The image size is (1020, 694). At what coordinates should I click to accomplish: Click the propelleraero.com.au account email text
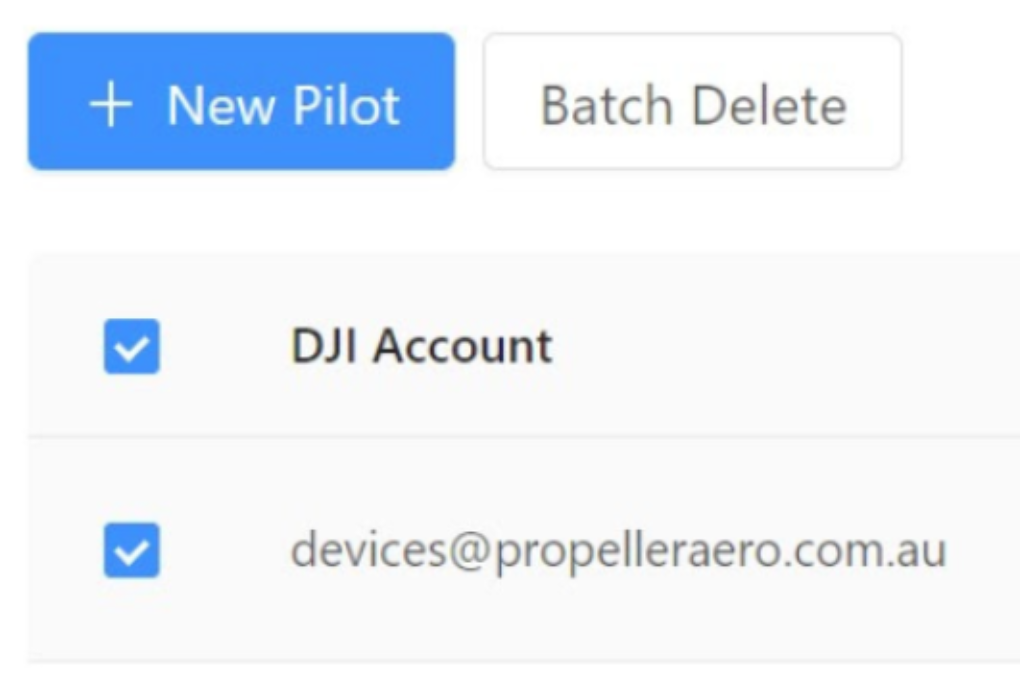pos(618,549)
